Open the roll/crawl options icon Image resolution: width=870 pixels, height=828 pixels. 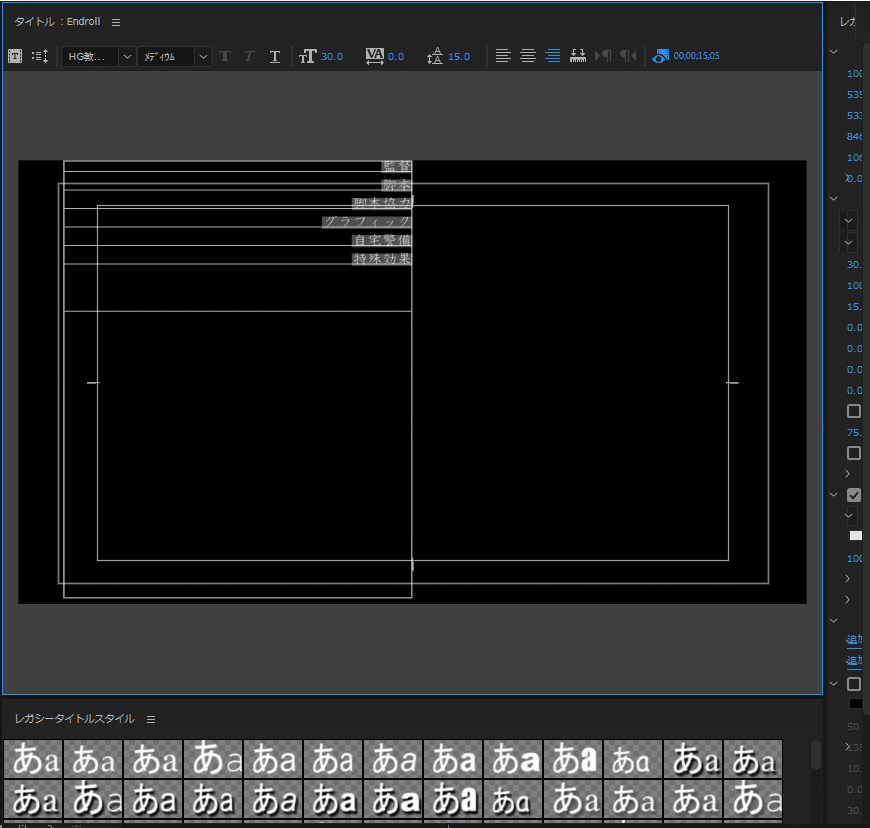[x=40, y=56]
